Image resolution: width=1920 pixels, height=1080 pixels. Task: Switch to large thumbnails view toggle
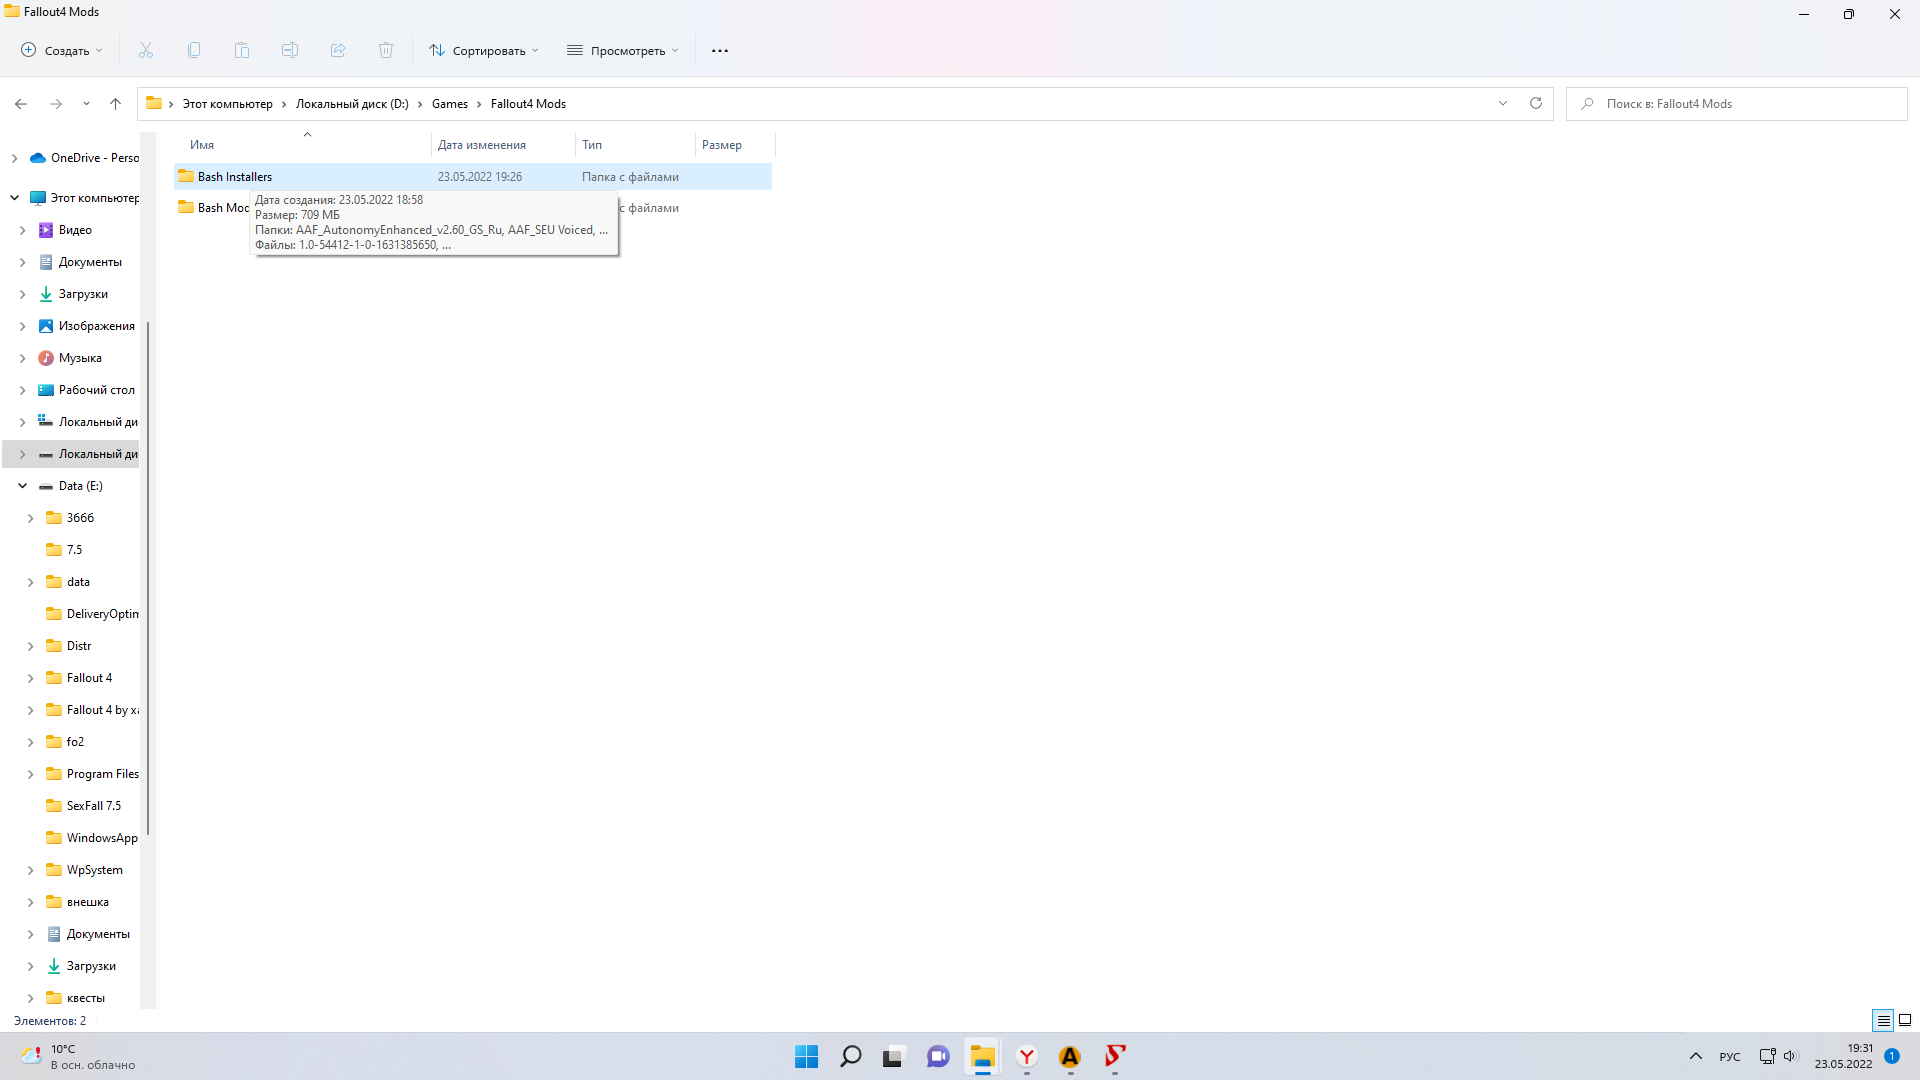coord(1905,1020)
